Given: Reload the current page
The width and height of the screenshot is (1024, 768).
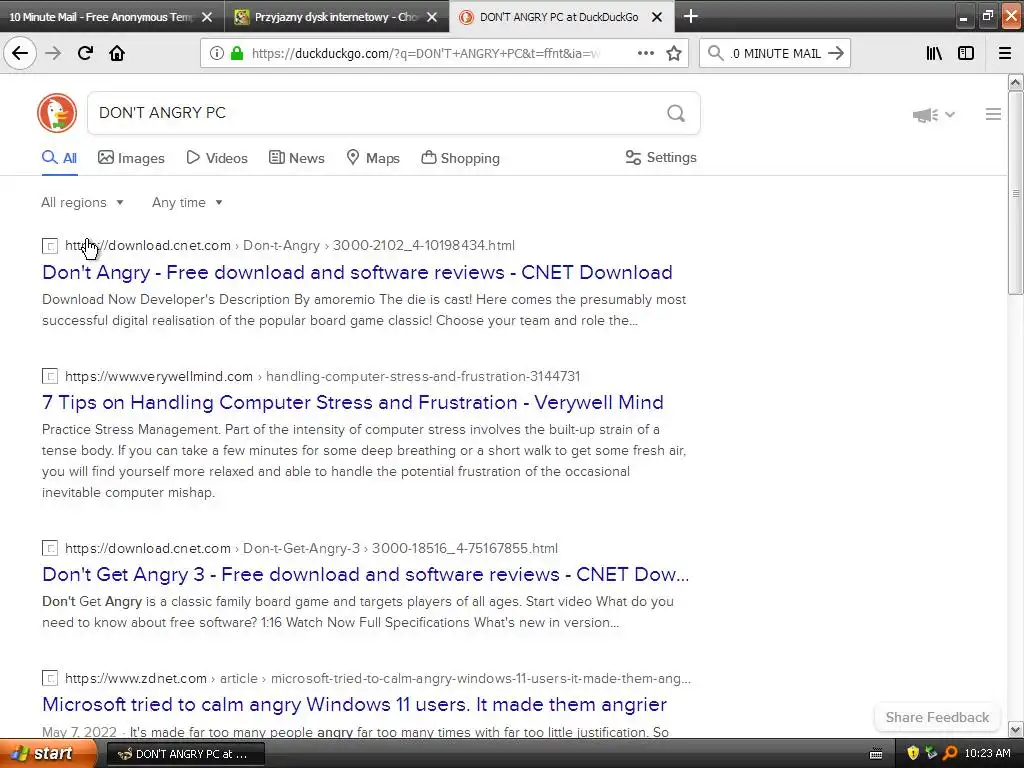Looking at the screenshot, I should tap(85, 53).
